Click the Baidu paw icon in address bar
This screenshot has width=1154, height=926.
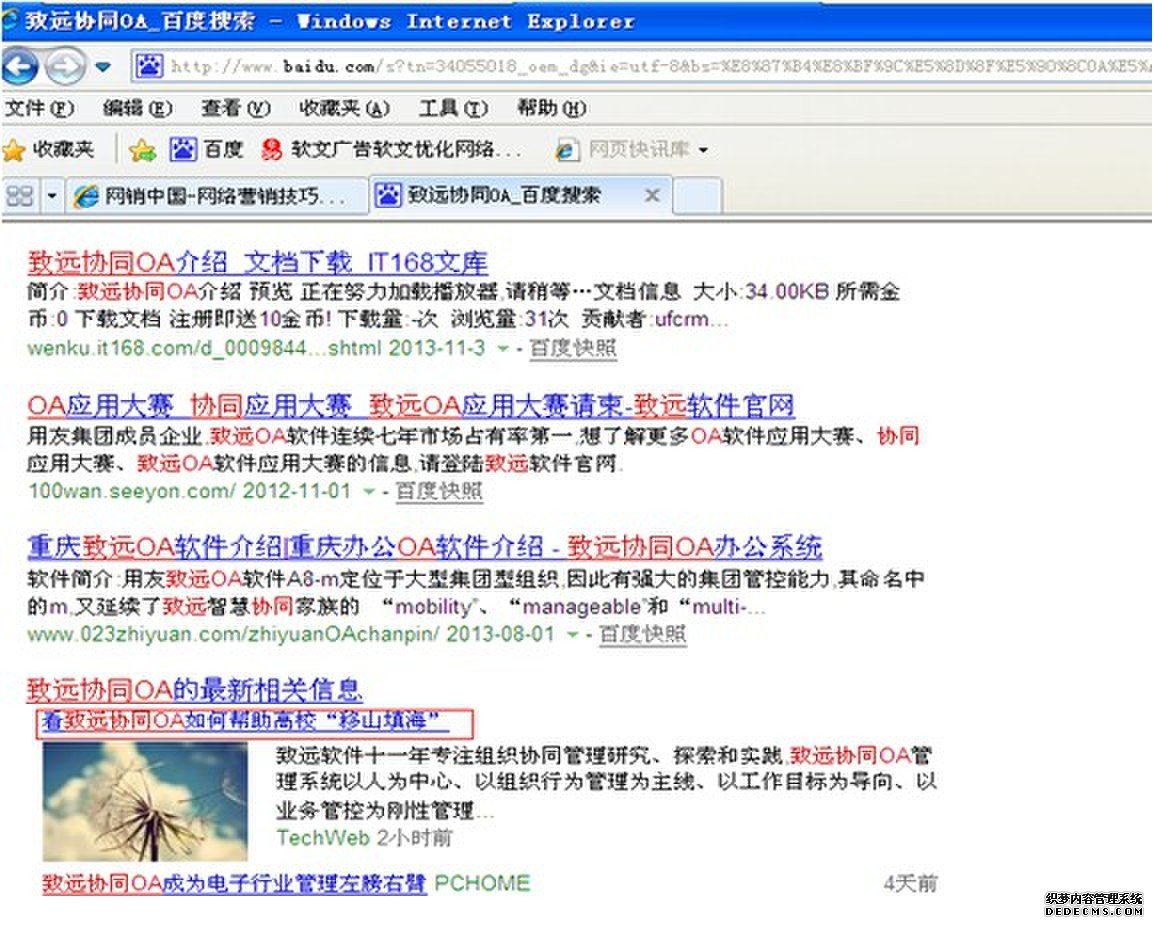[149, 66]
